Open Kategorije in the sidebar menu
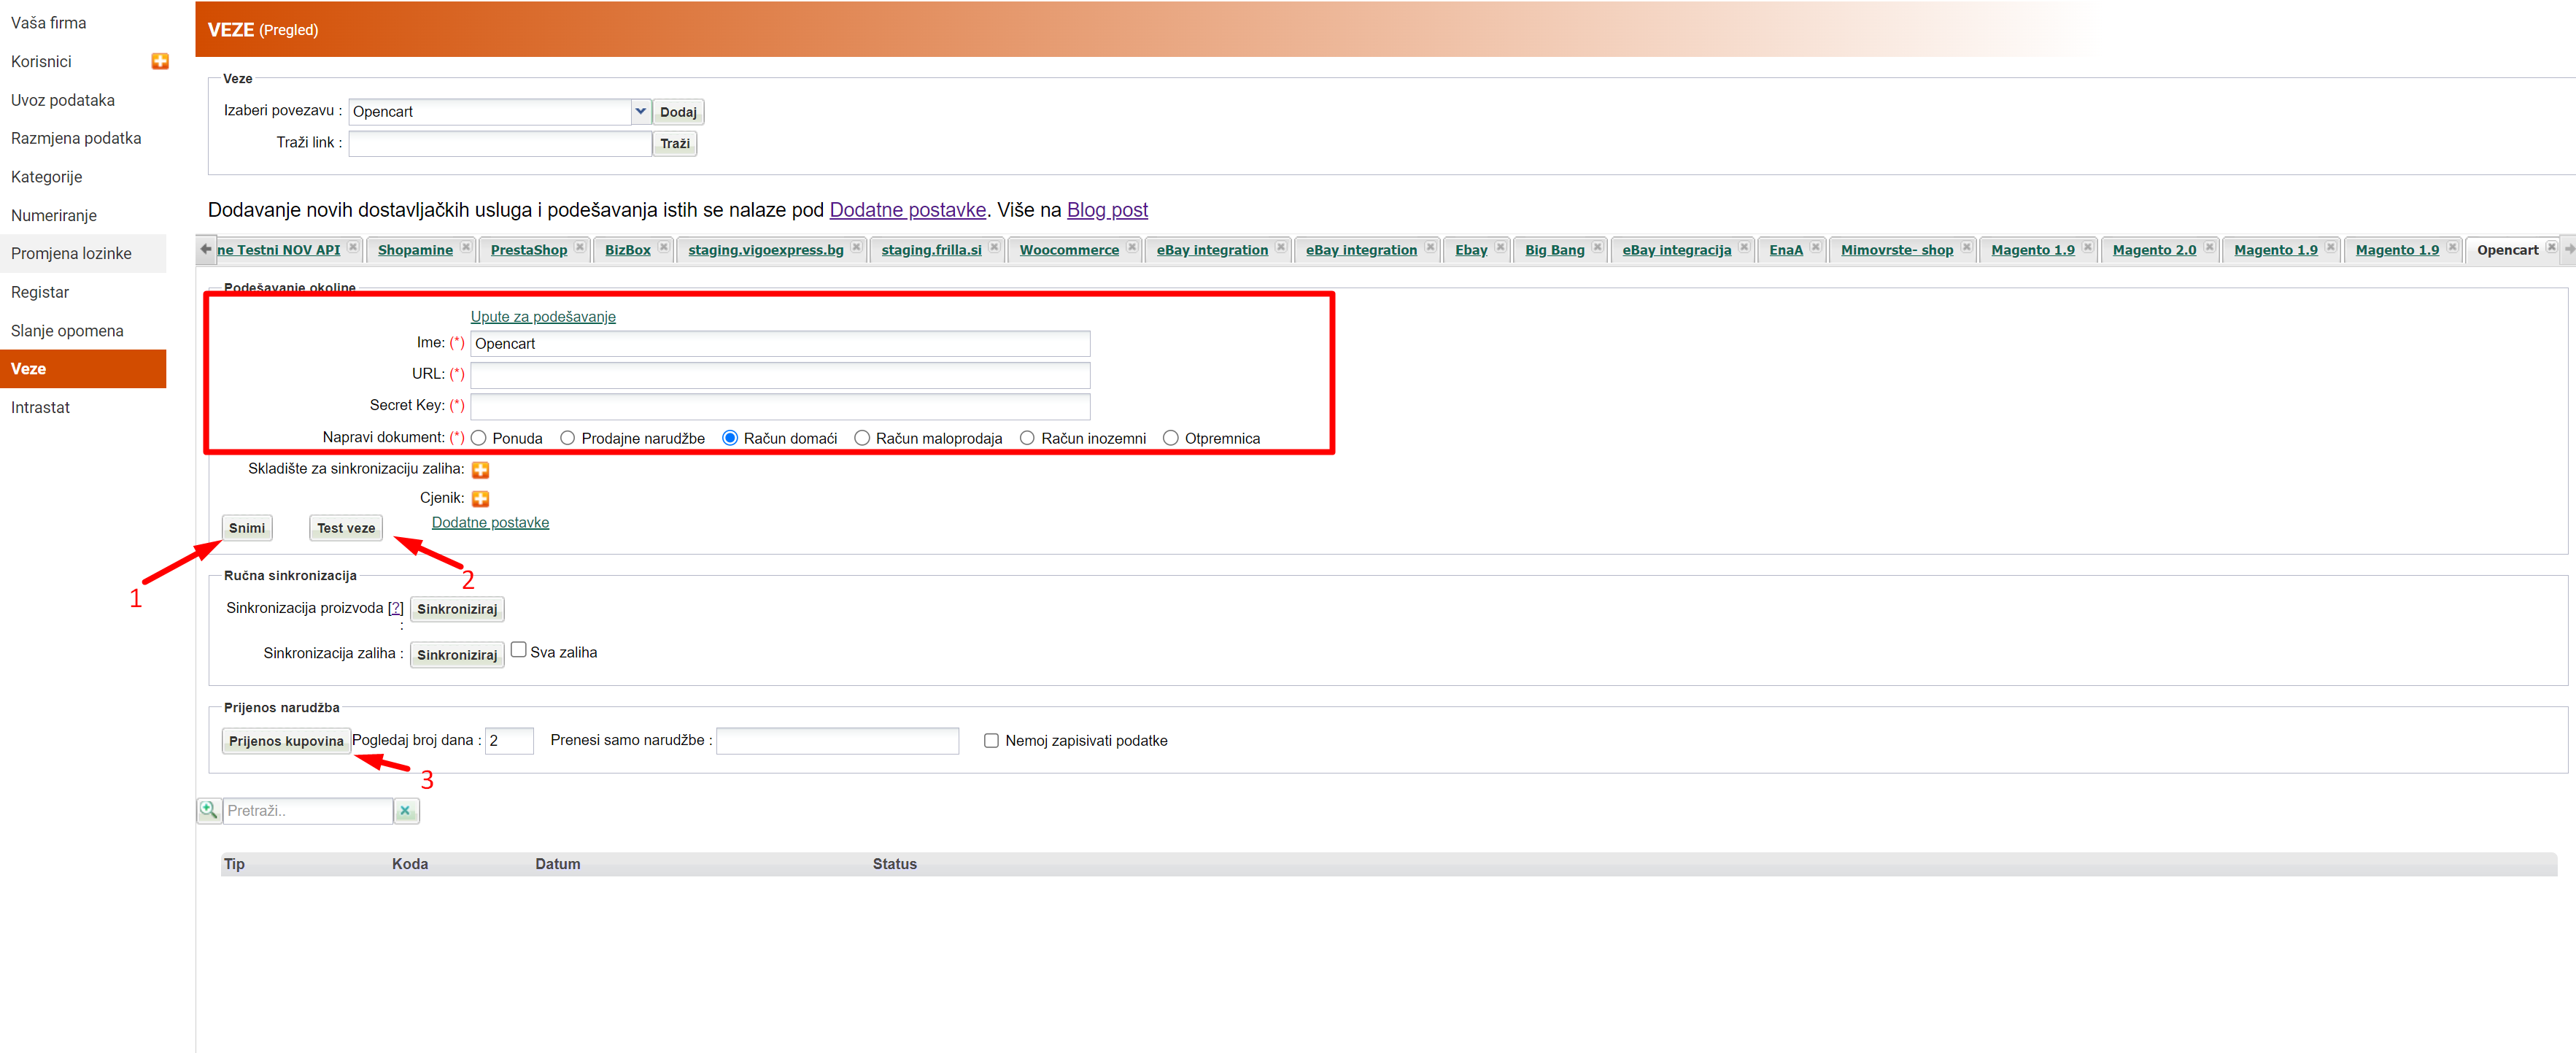 point(47,177)
